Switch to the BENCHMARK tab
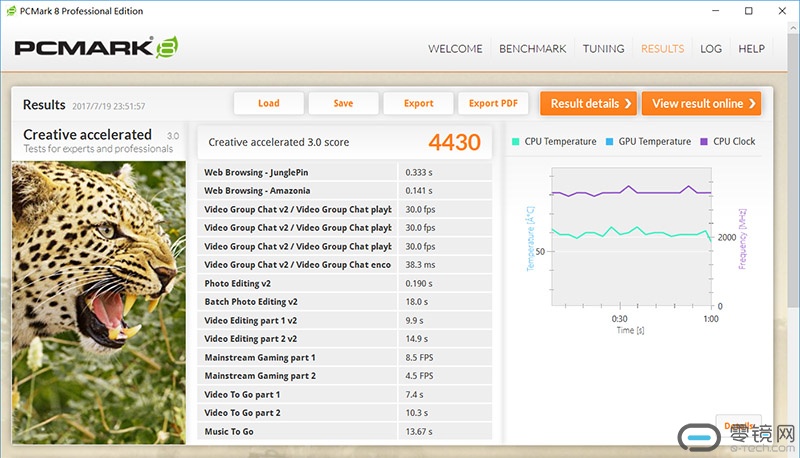Viewport: 800px width, 458px height. (532, 48)
